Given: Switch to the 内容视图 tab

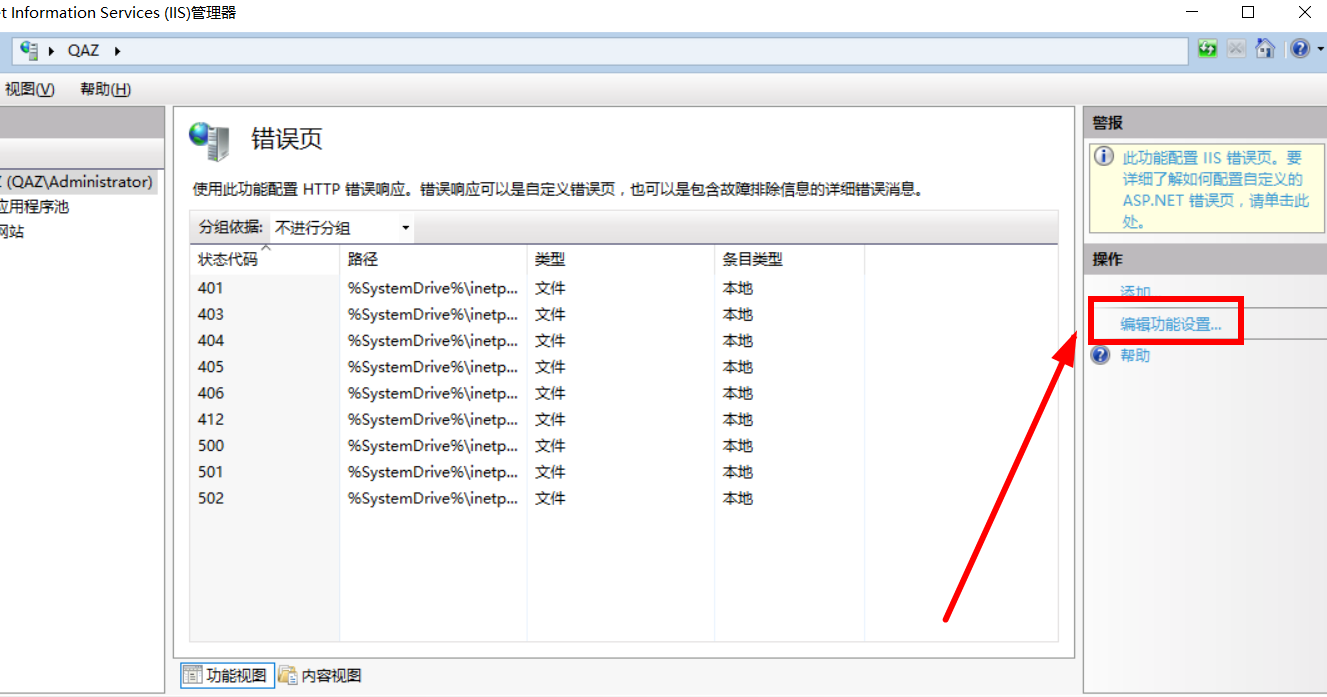Looking at the screenshot, I should [x=320, y=676].
